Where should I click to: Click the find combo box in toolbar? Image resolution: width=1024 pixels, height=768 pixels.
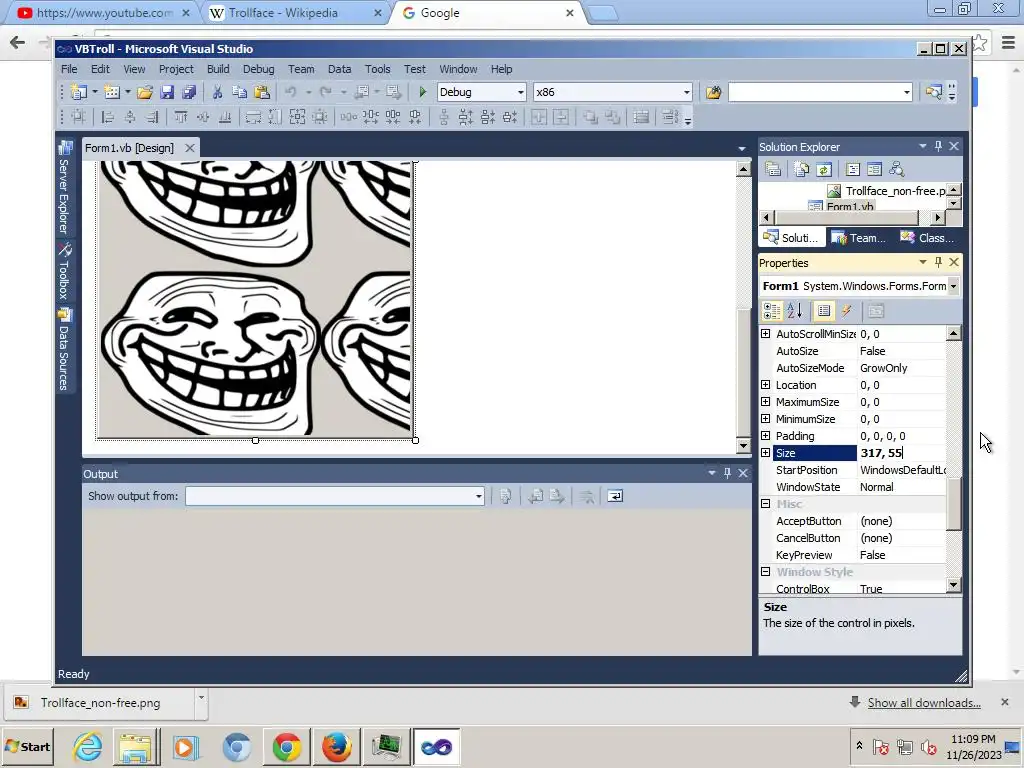[820, 92]
